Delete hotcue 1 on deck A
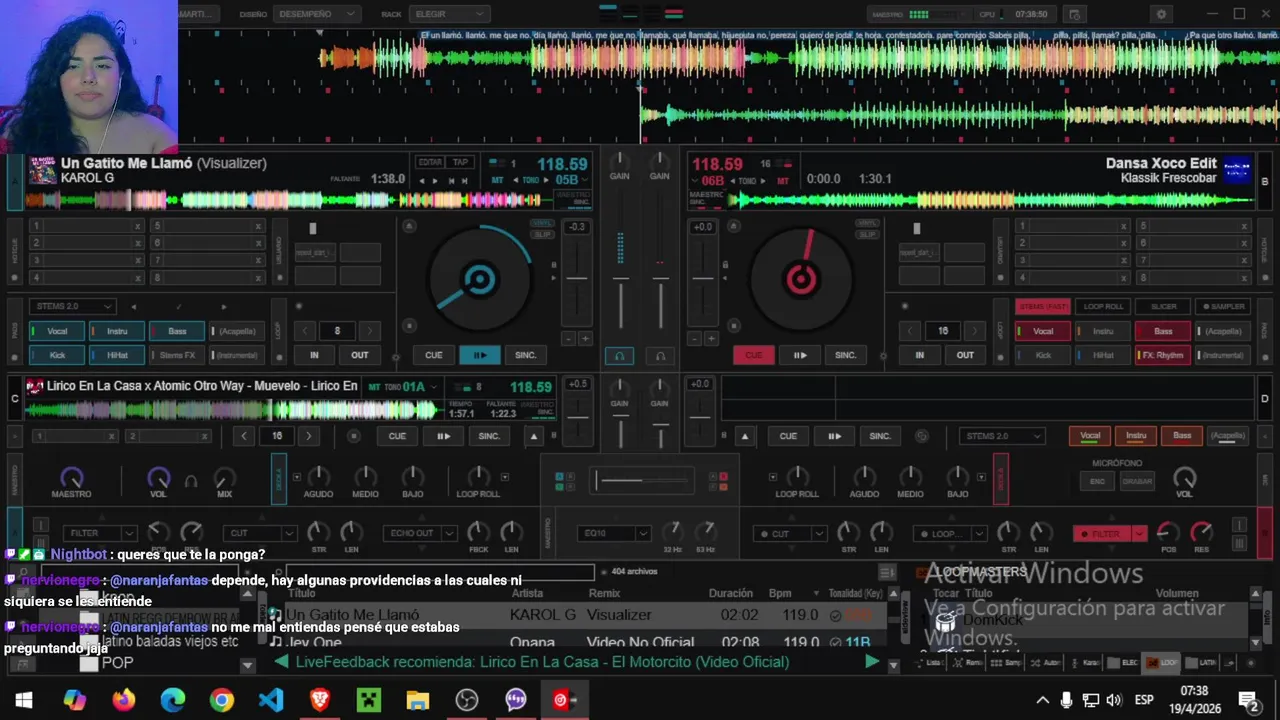This screenshot has width=1280, height=720. coord(137,226)
